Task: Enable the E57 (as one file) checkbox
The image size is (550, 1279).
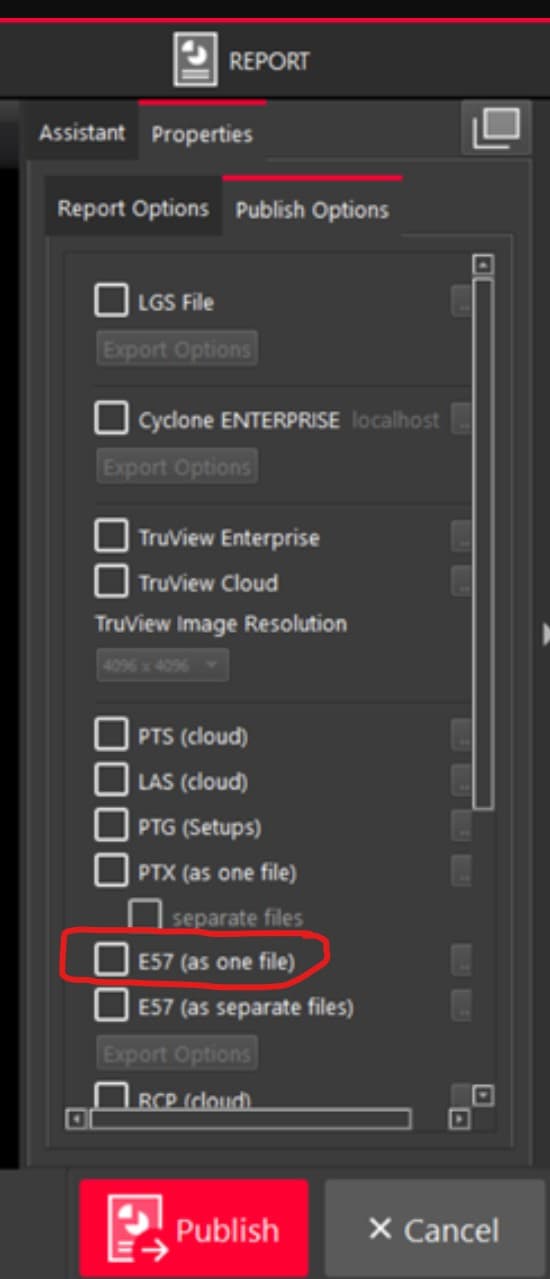Action: coord(111,961)
